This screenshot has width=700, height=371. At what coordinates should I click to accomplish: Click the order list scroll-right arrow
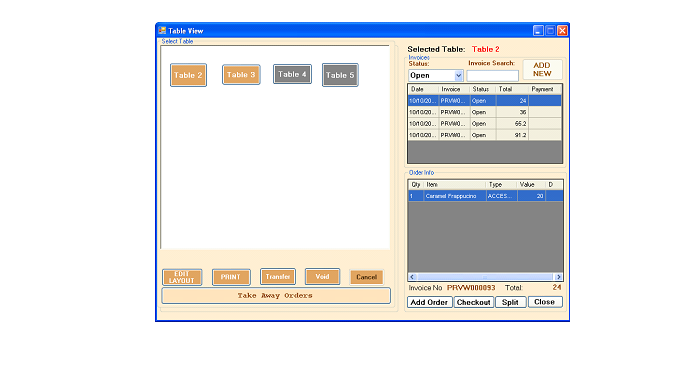point(558,277)
